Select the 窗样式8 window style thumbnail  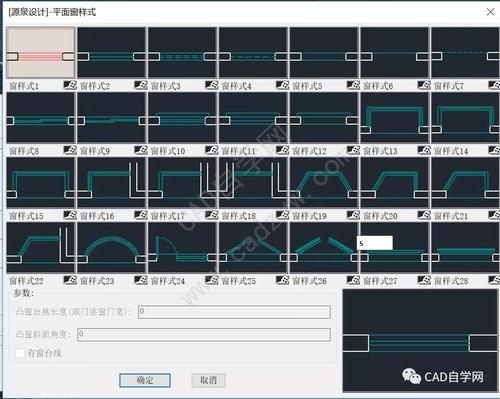pyautogui.click(x=41, y=118)
